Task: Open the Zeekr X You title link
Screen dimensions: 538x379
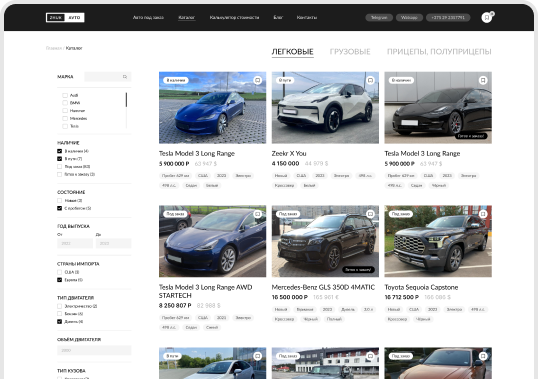Action: 289,154
